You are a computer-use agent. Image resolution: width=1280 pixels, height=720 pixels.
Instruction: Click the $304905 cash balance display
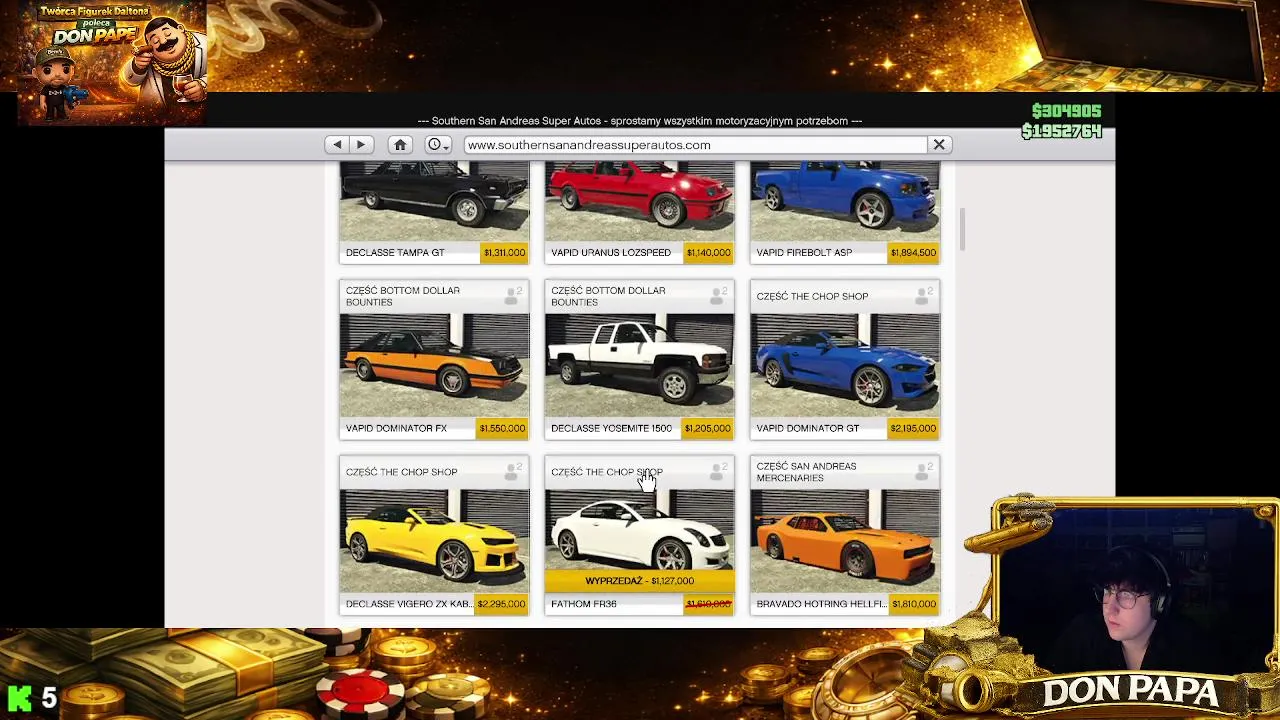click(x=1066, y=111)
